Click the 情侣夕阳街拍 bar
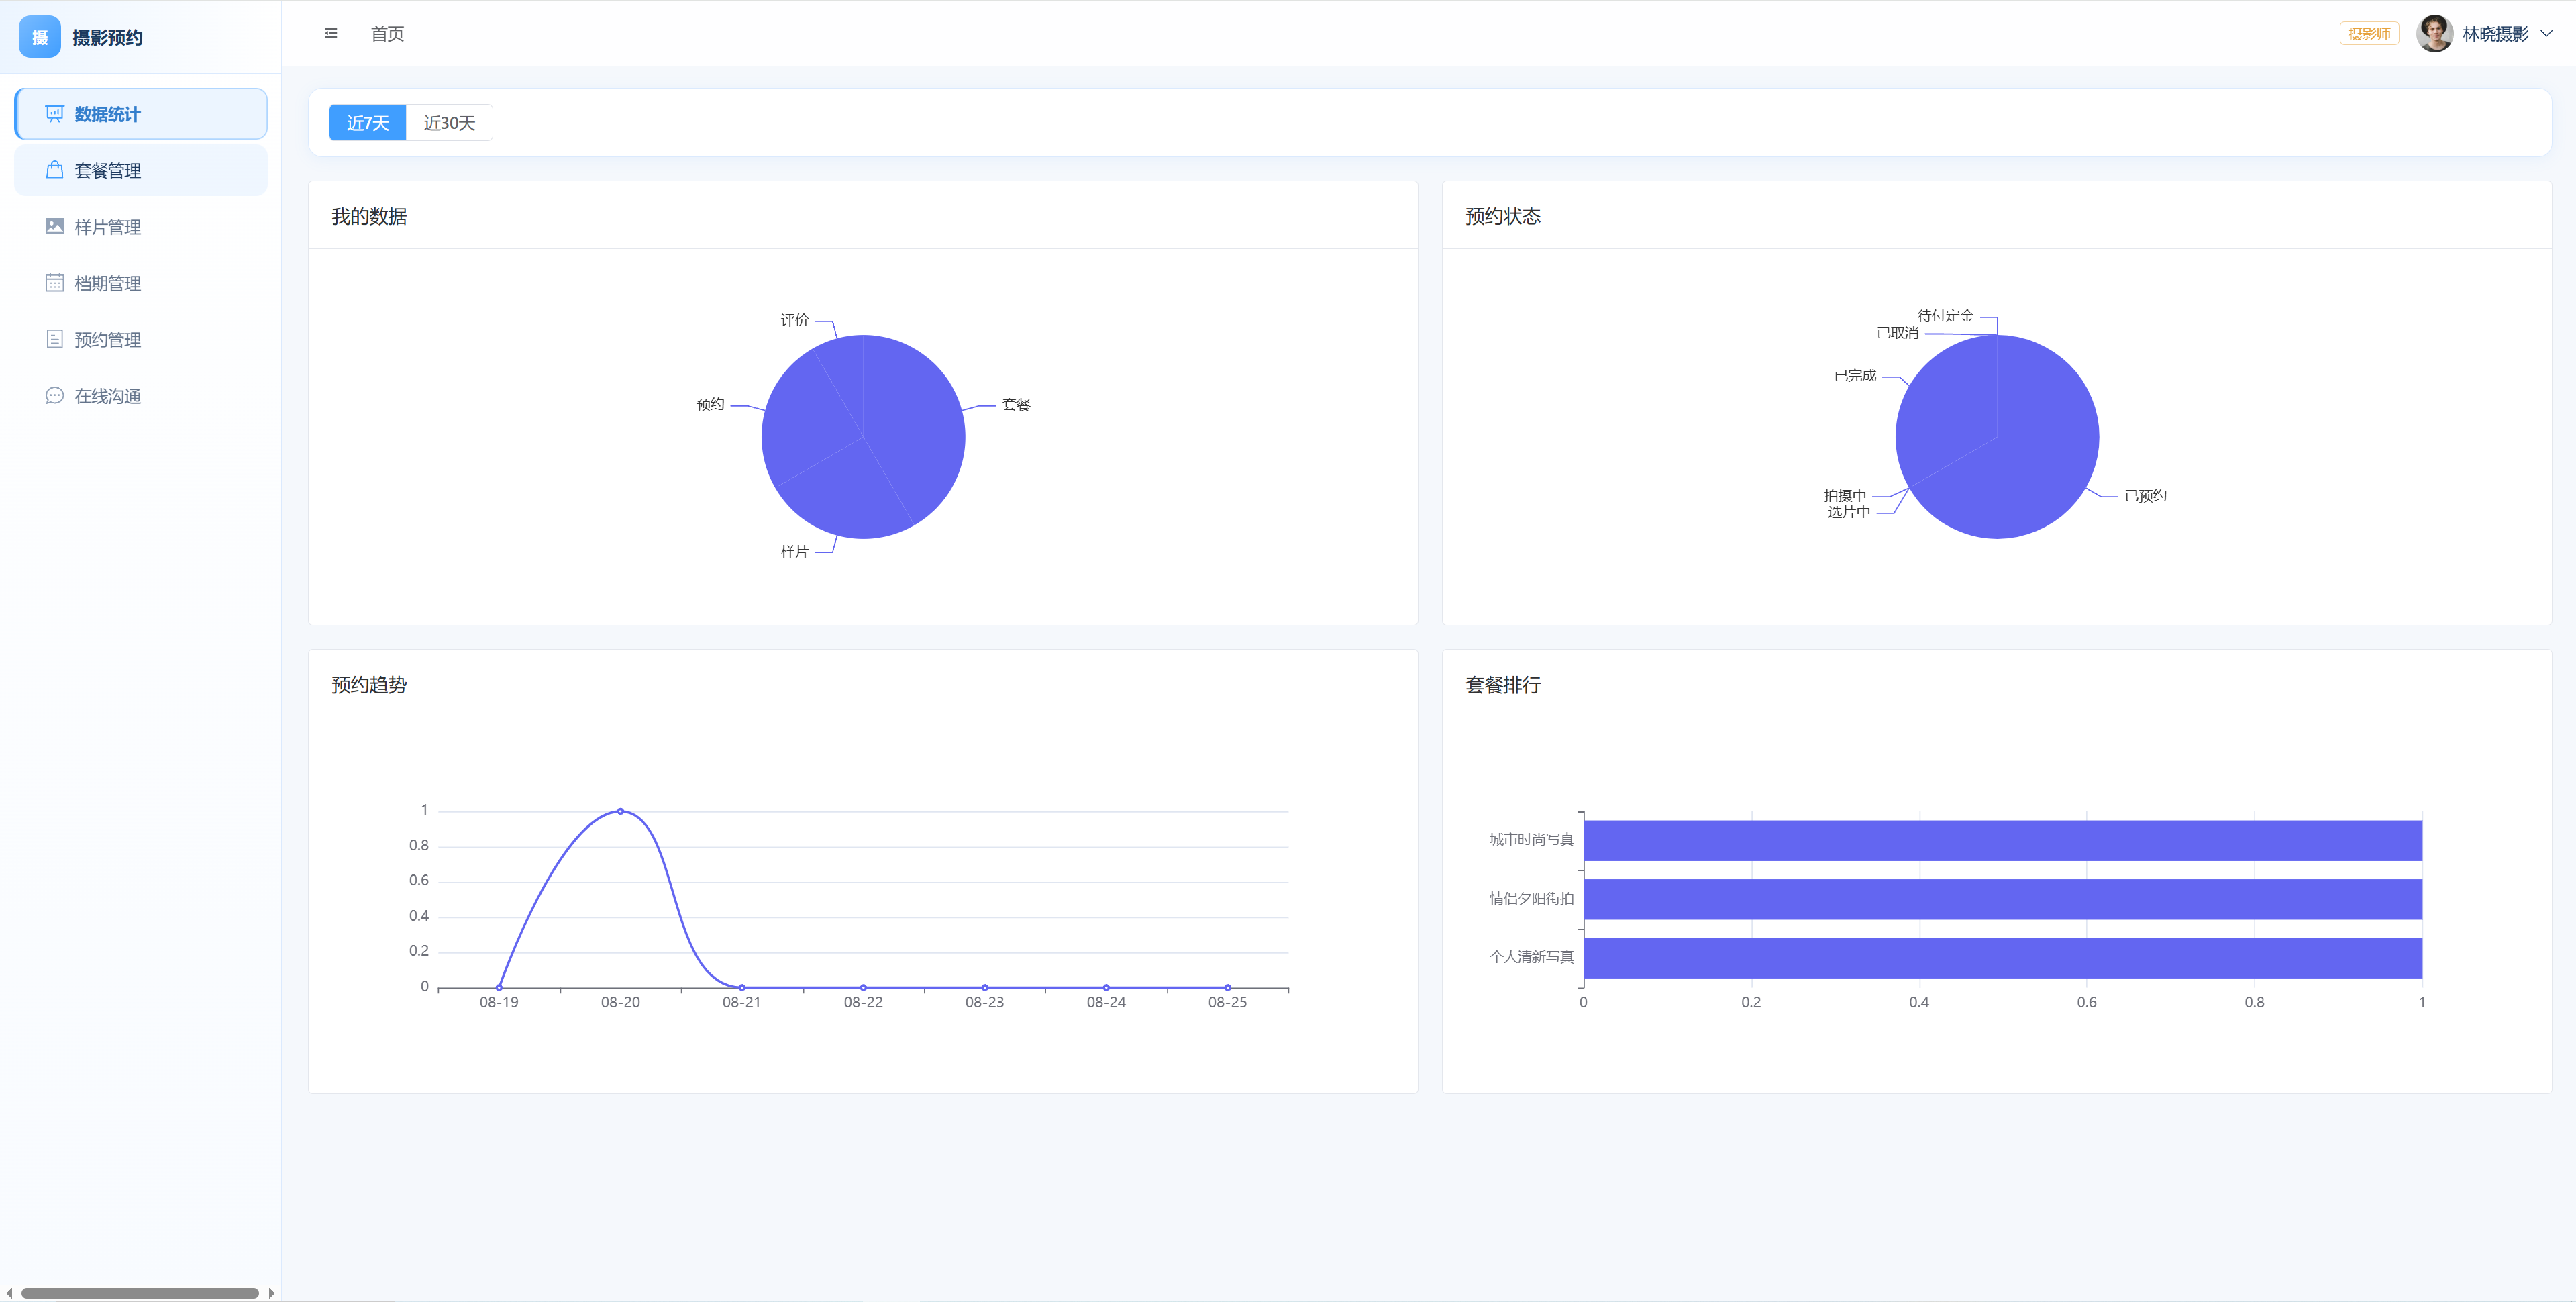Viewport: 2576px width, 1302px height. [2003, 899]
